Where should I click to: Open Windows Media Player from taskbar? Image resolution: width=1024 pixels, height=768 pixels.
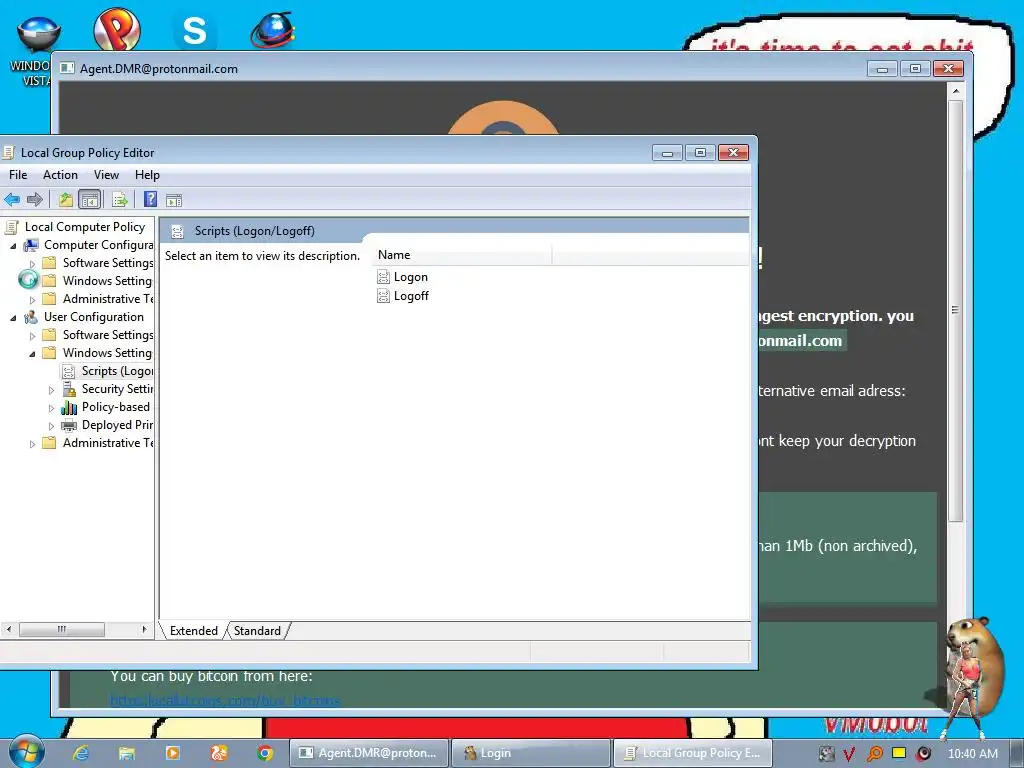pos(172,753)
